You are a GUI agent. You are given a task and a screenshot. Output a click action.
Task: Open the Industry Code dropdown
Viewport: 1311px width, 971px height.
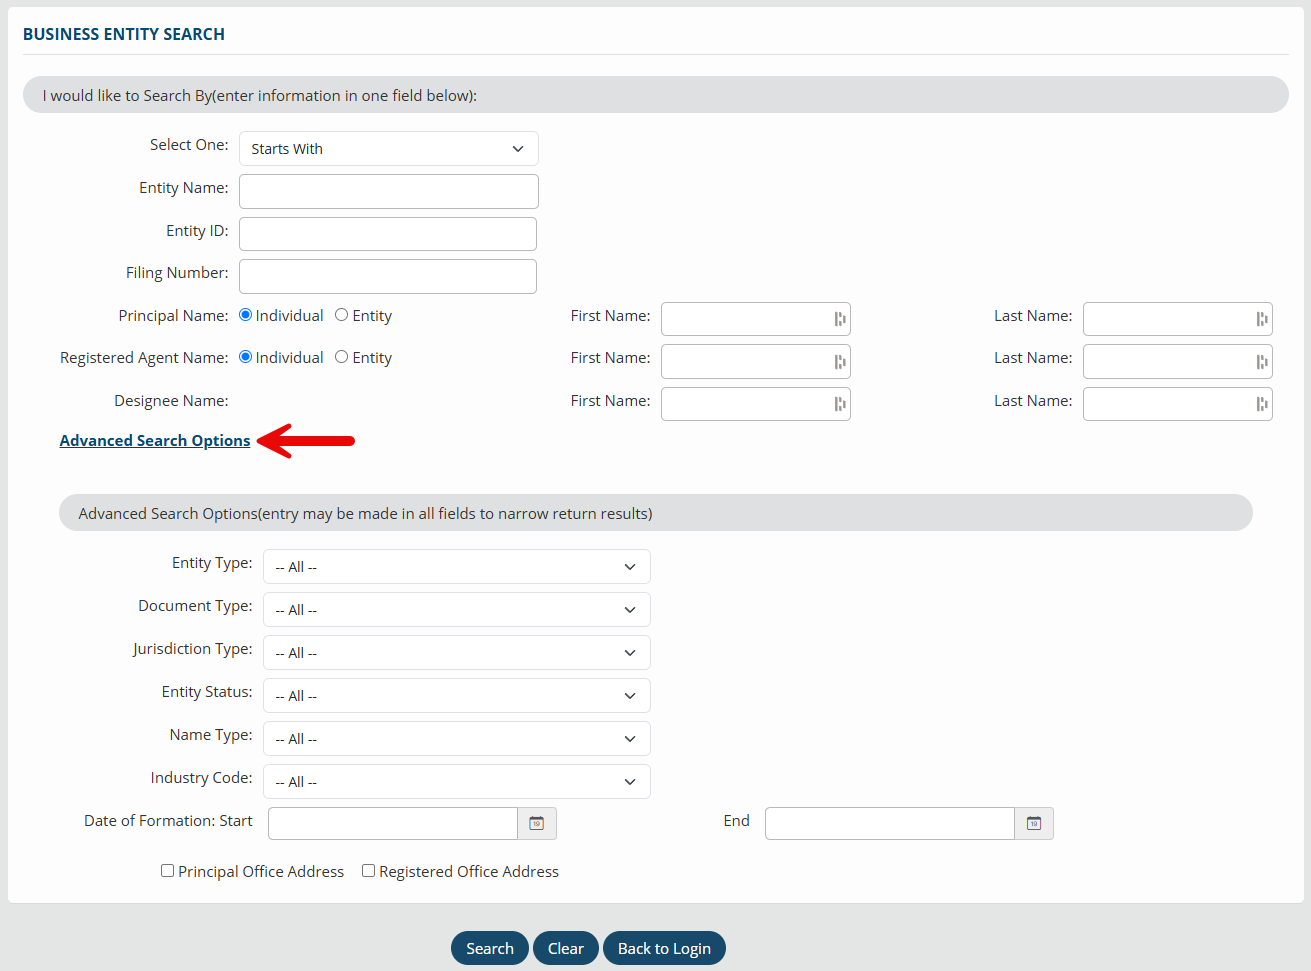[x=457, y=782]
